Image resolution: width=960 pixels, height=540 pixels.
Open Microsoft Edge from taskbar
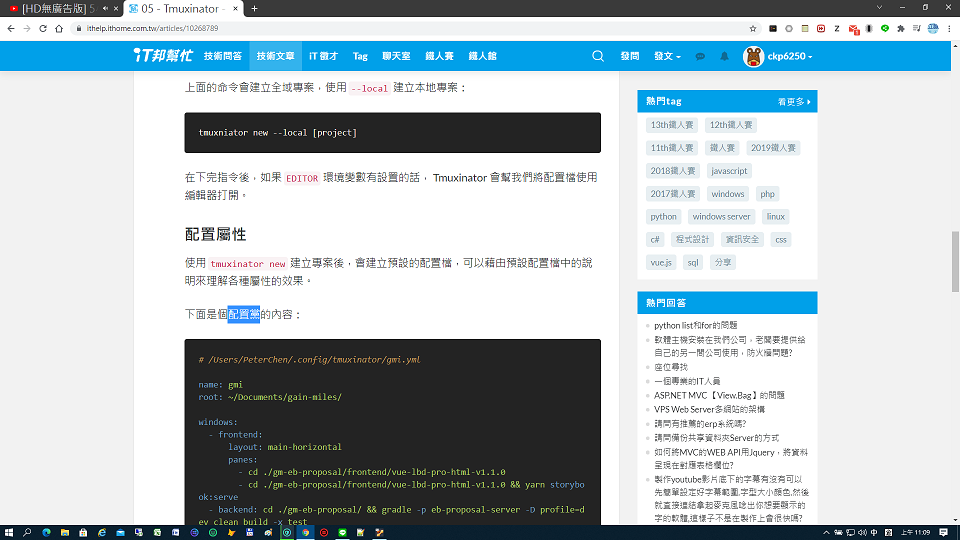coord(46,533)
